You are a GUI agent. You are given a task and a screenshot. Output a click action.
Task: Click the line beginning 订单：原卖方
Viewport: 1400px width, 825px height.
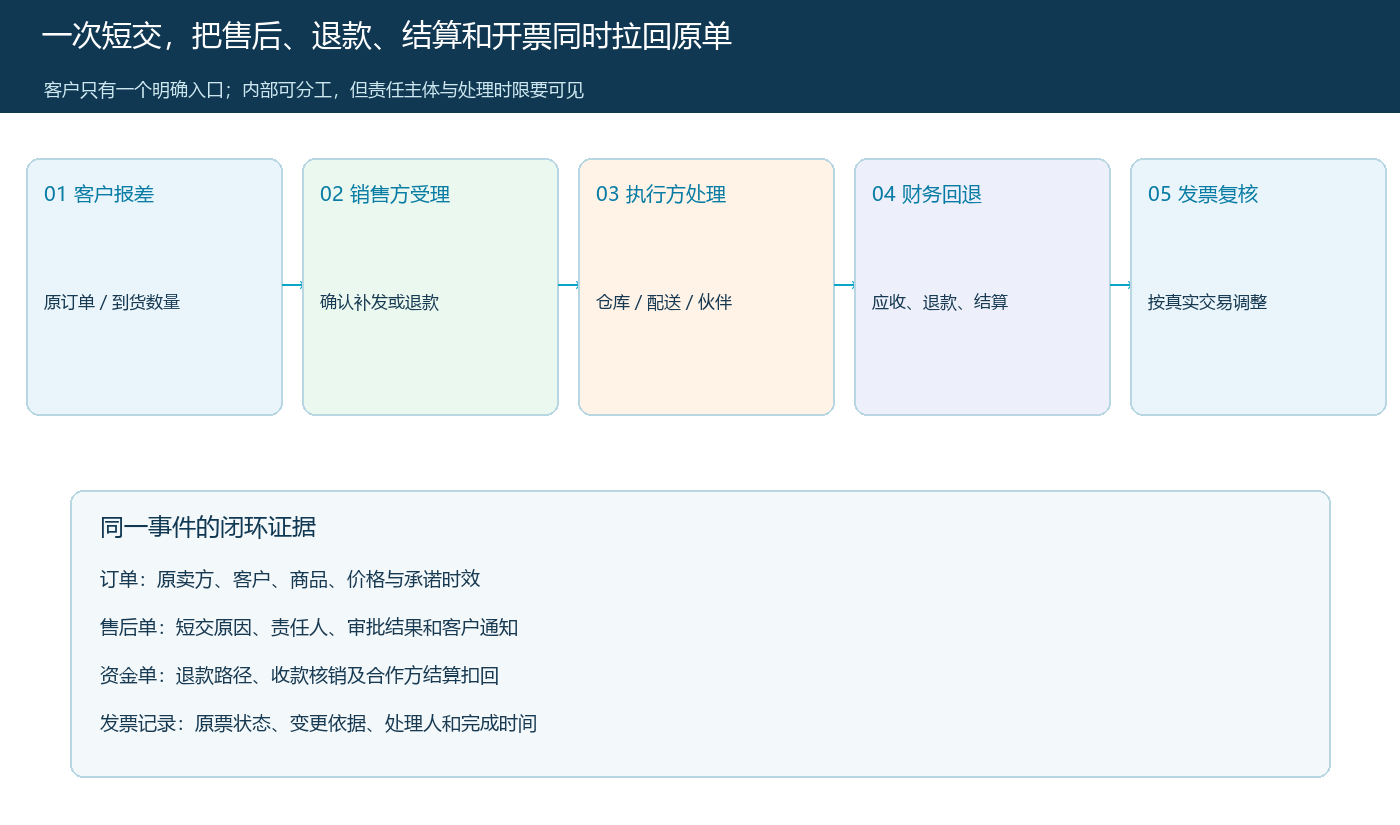pos(290,579)
